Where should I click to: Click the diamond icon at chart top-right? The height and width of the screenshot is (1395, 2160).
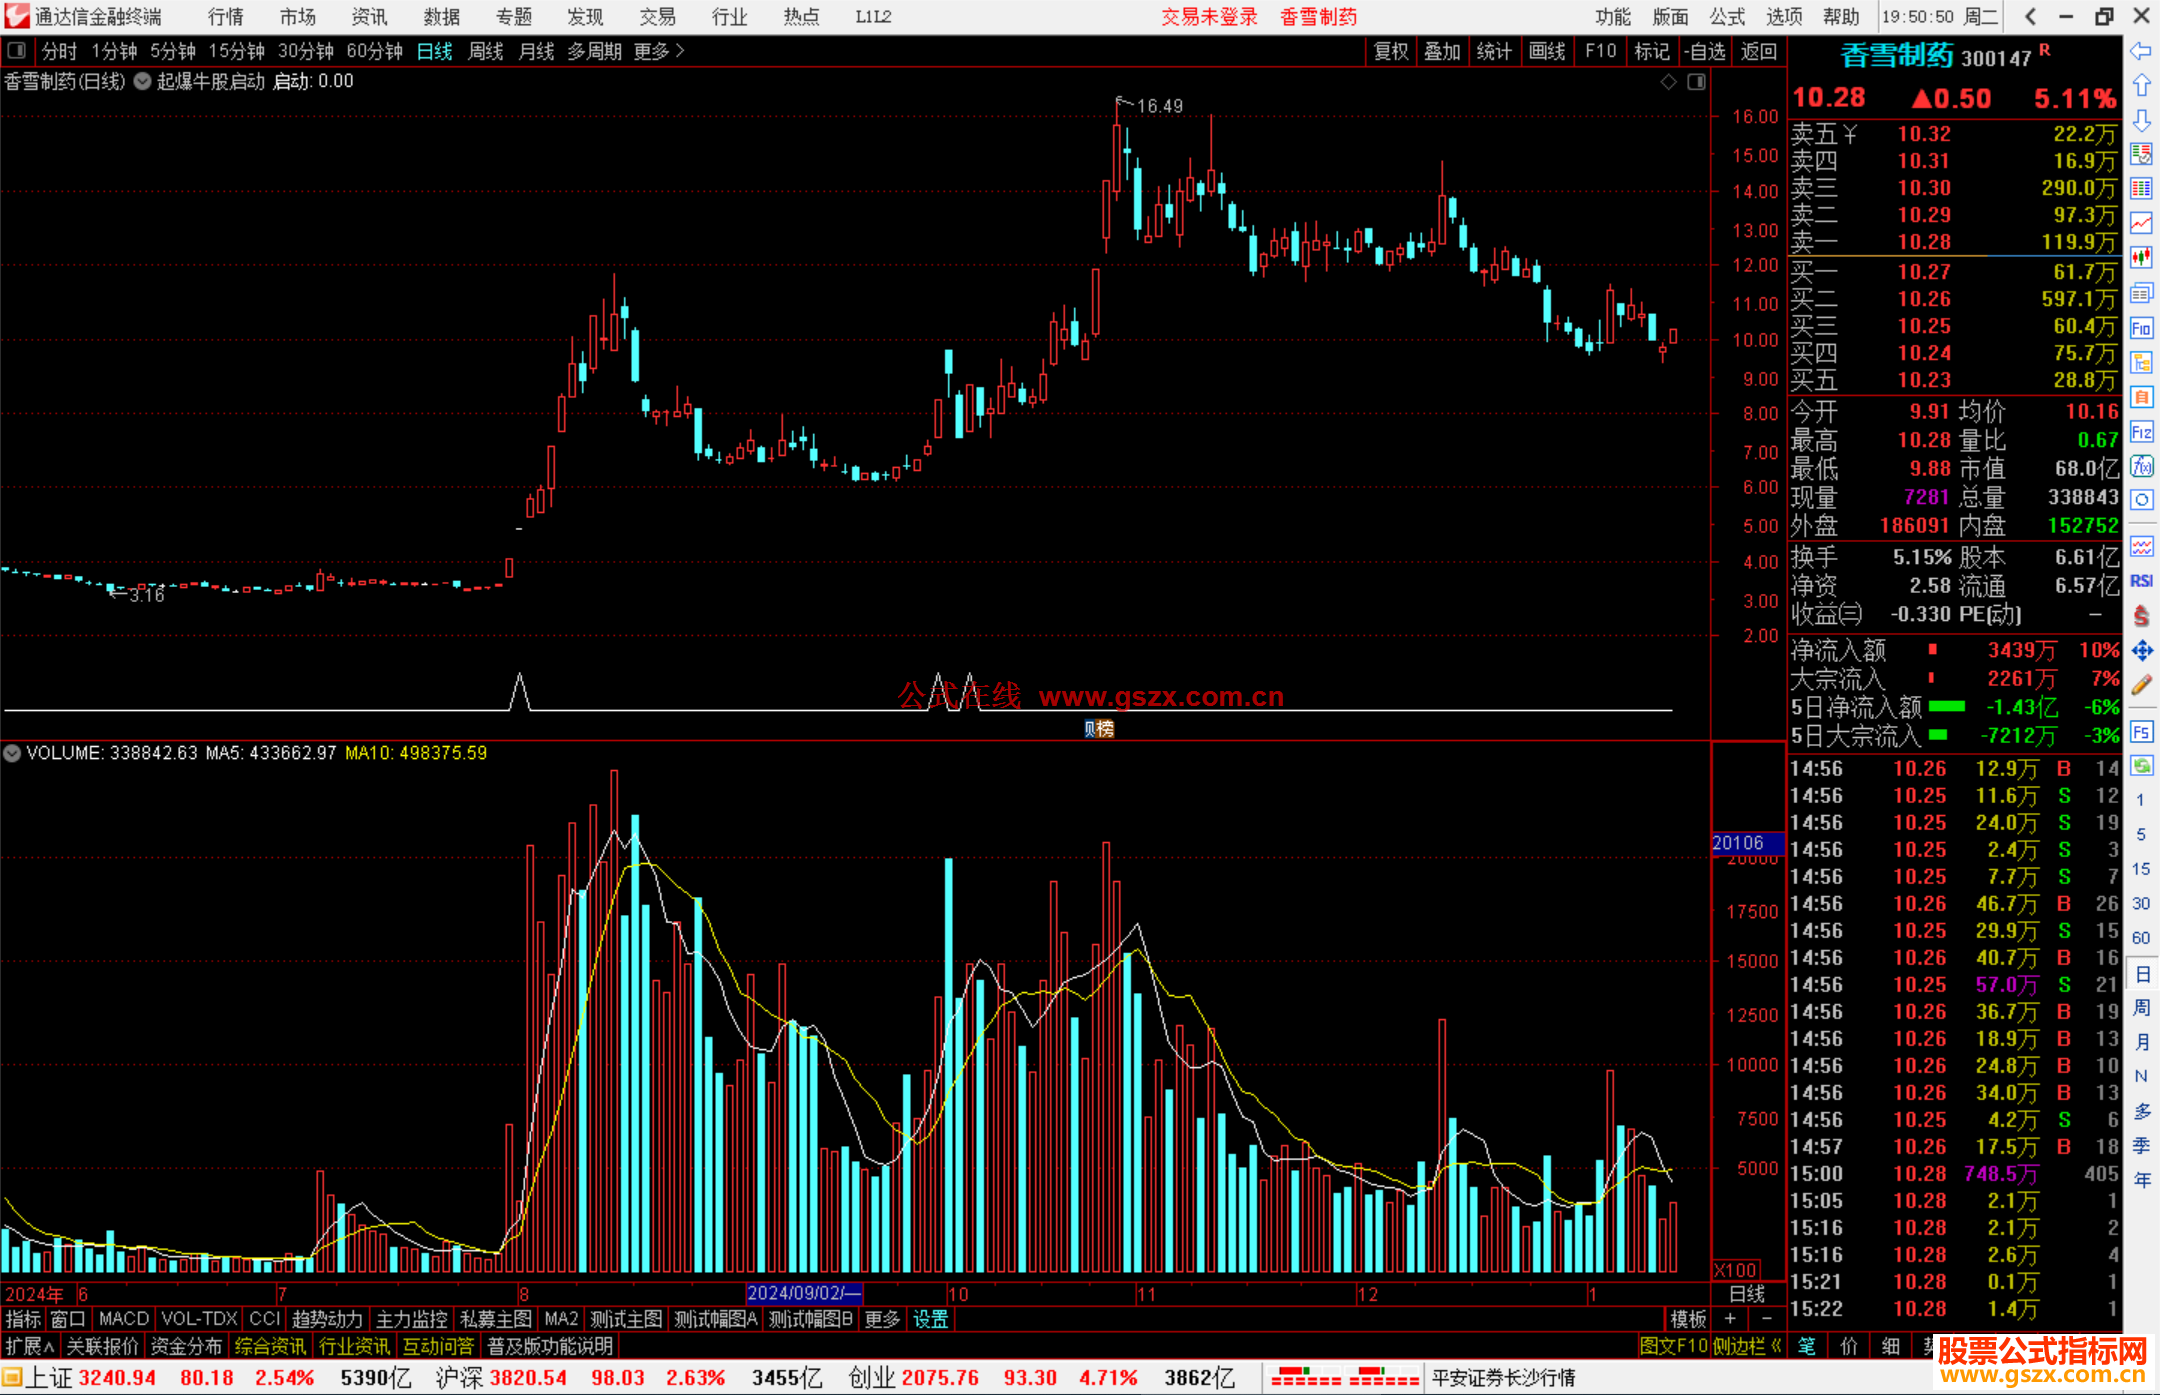(x=1668, y=82)
